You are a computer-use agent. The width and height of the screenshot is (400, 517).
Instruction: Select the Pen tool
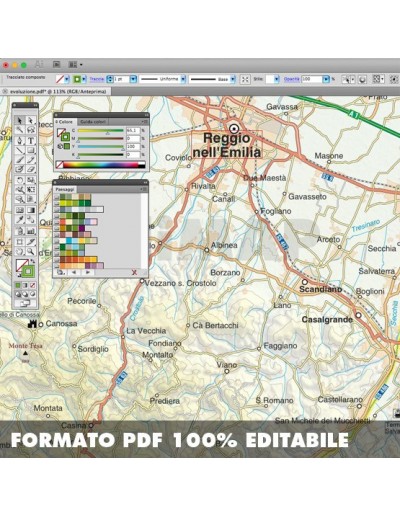[20, 140]
